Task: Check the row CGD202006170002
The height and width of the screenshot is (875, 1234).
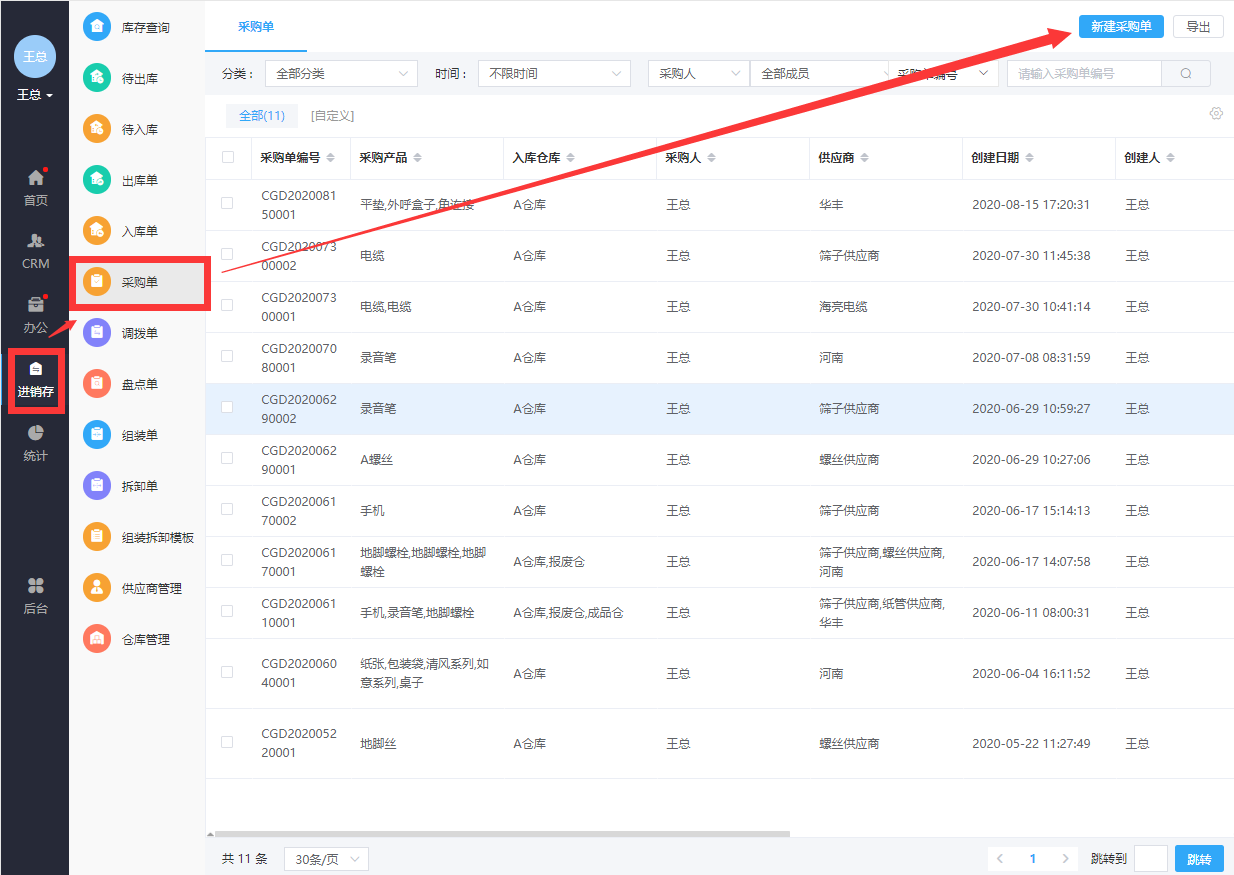Action: [227, 509]
